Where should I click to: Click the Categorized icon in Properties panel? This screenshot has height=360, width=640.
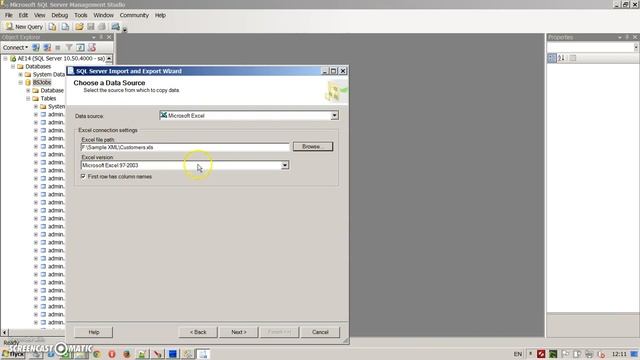[552, 58]
